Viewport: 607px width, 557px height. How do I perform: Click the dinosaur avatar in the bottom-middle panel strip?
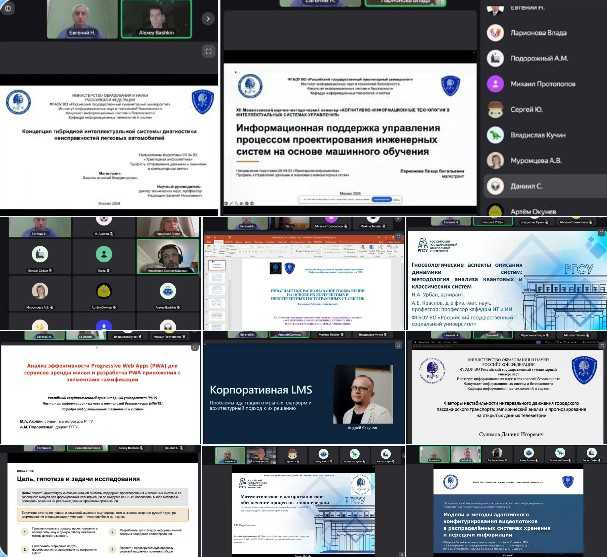[x=354, y=455]
